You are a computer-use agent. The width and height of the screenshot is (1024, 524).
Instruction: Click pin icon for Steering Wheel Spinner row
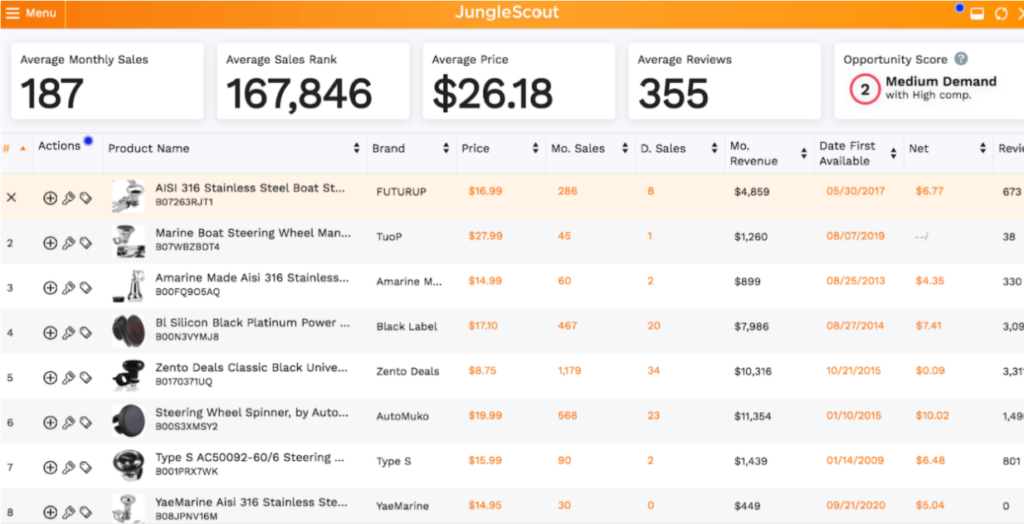tap(69, 423)
